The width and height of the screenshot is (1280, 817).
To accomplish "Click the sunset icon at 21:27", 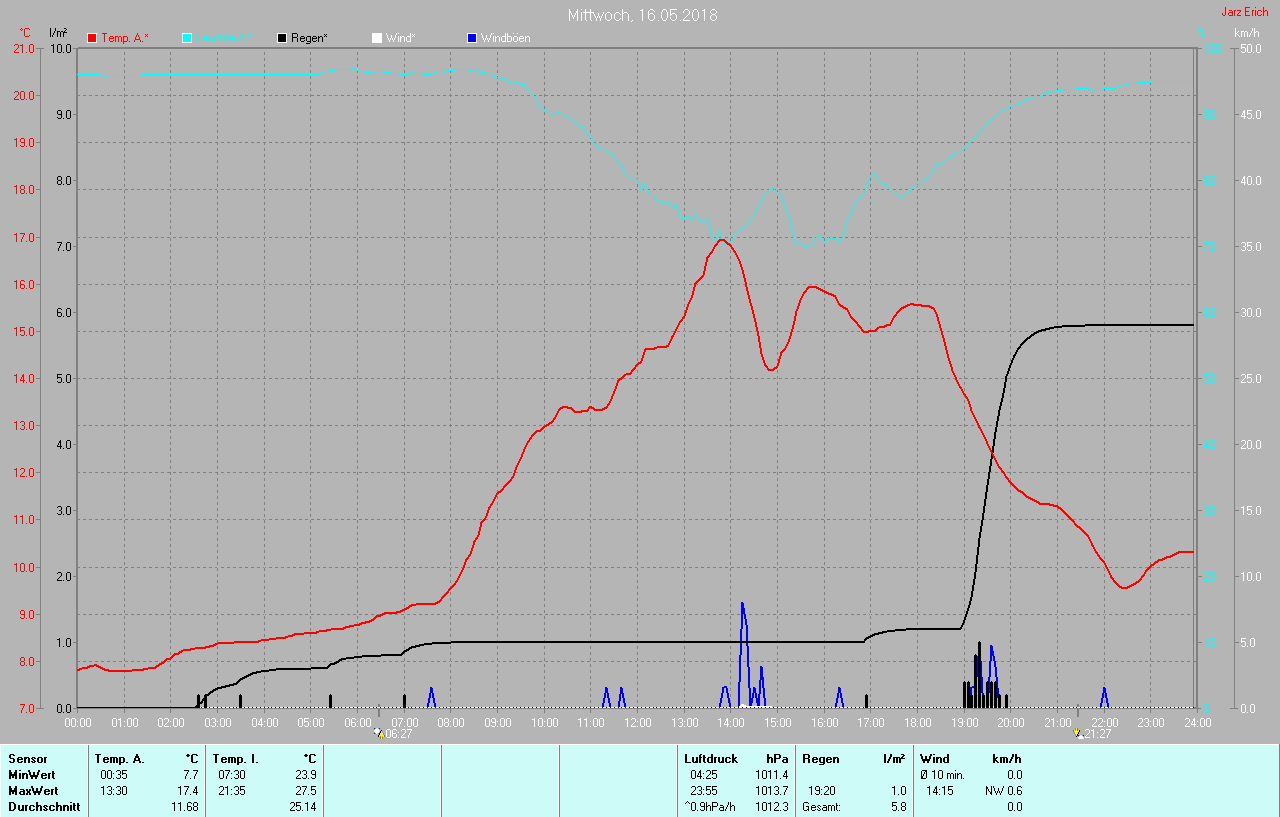I will (x=1077, y=733).
